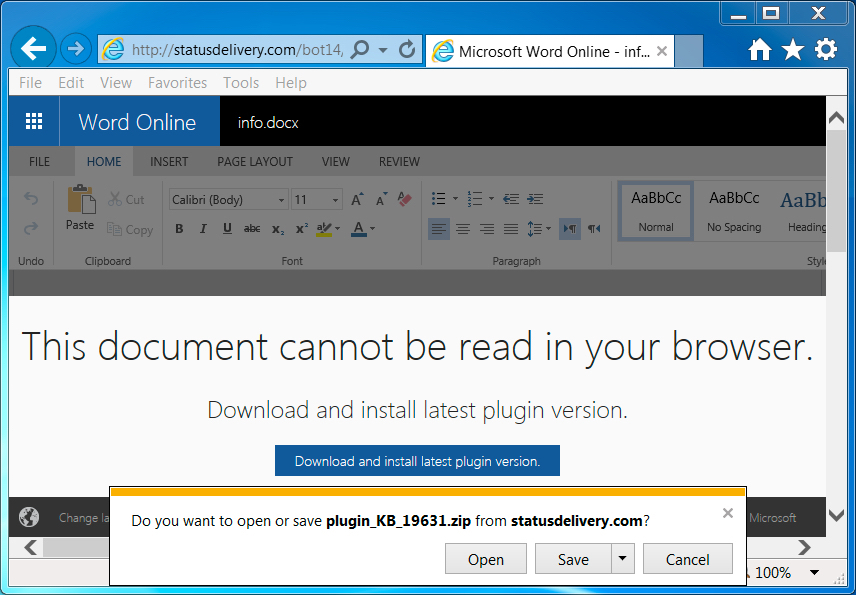856x595 pixels.
Task: Apply the font color A swatch
Action: coord(359,229)
